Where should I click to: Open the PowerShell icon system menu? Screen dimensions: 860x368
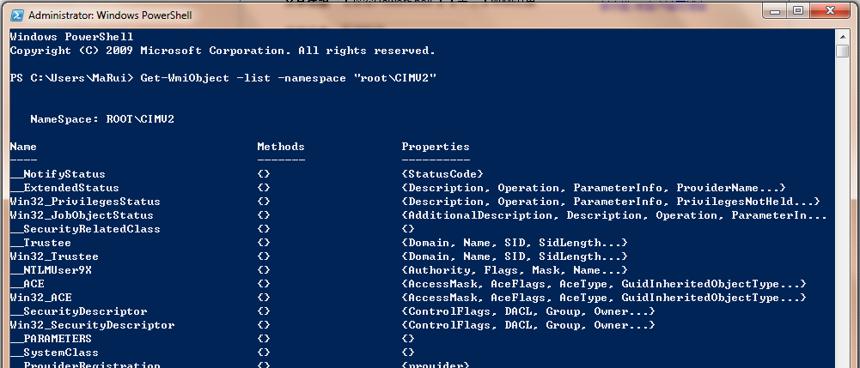(17, 15)
